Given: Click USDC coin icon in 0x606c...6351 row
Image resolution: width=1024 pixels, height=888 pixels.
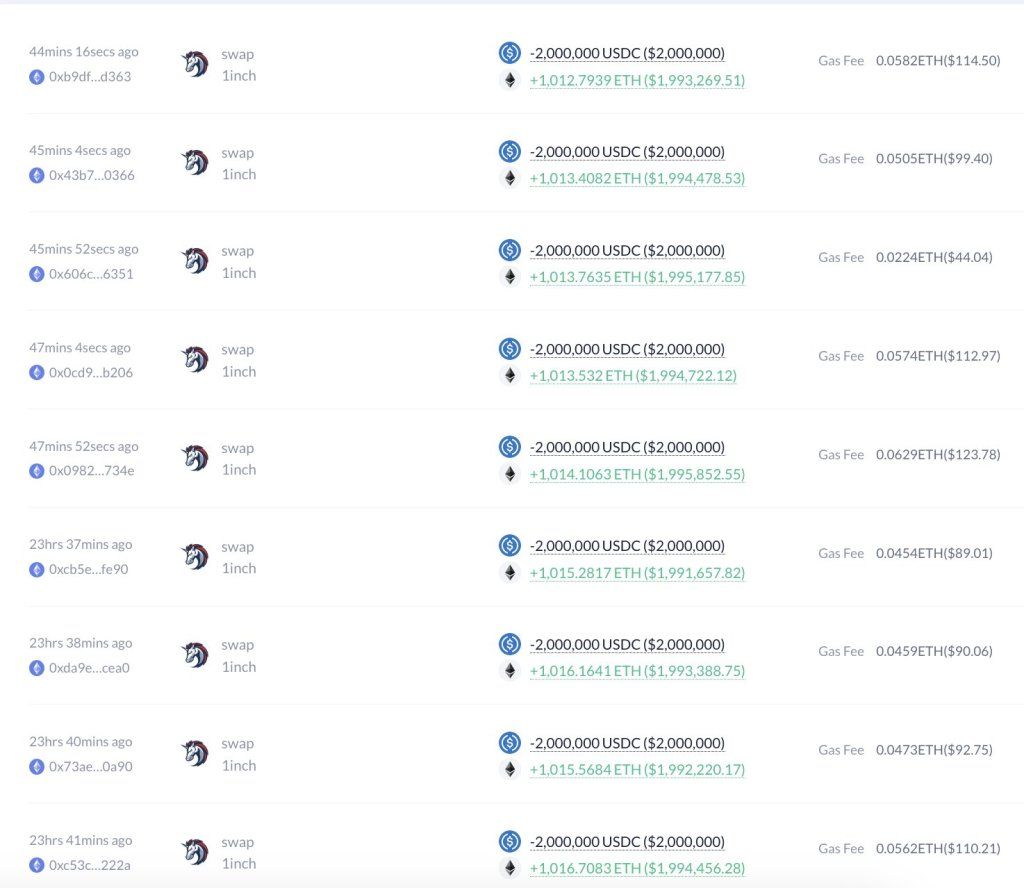Looking at the screenshot, I should tap(509, 249).
